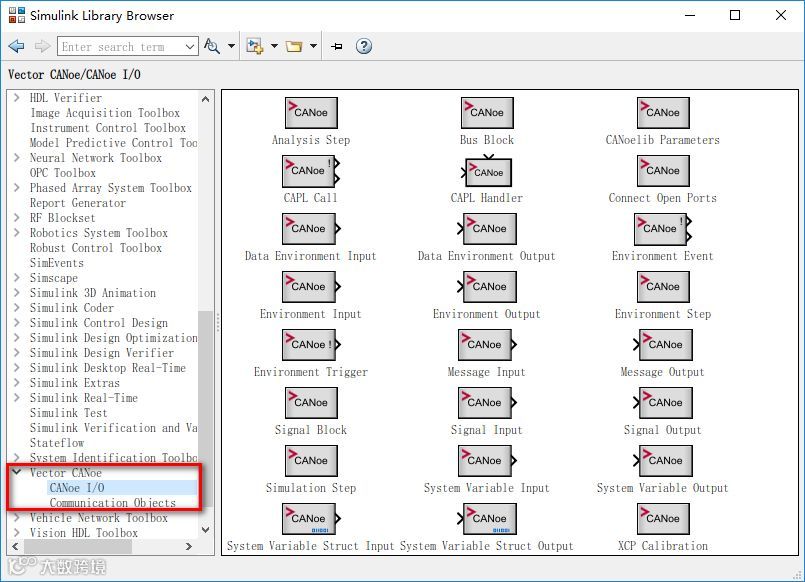Click the tree horizontal scroll right arrow
Image resolution: width=805 pixels, height=582 pixels.
pyautogui.click(x=189, y=547)
